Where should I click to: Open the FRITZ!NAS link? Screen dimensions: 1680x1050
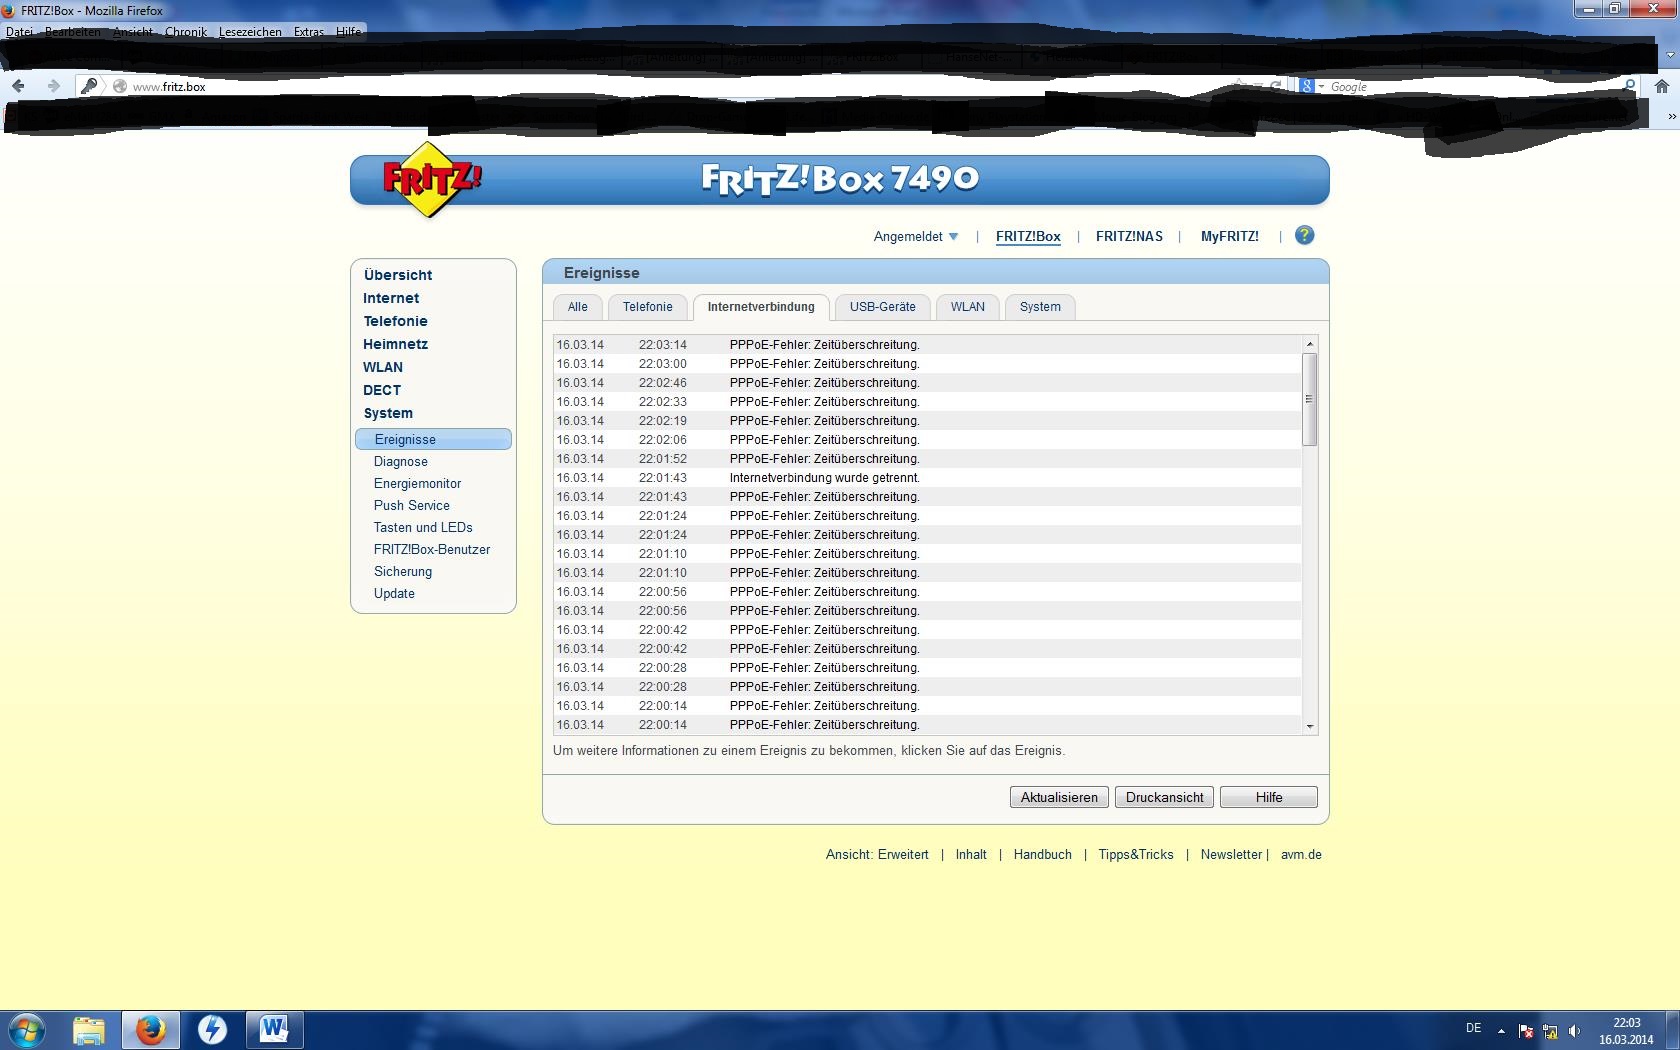point(1129,237)
